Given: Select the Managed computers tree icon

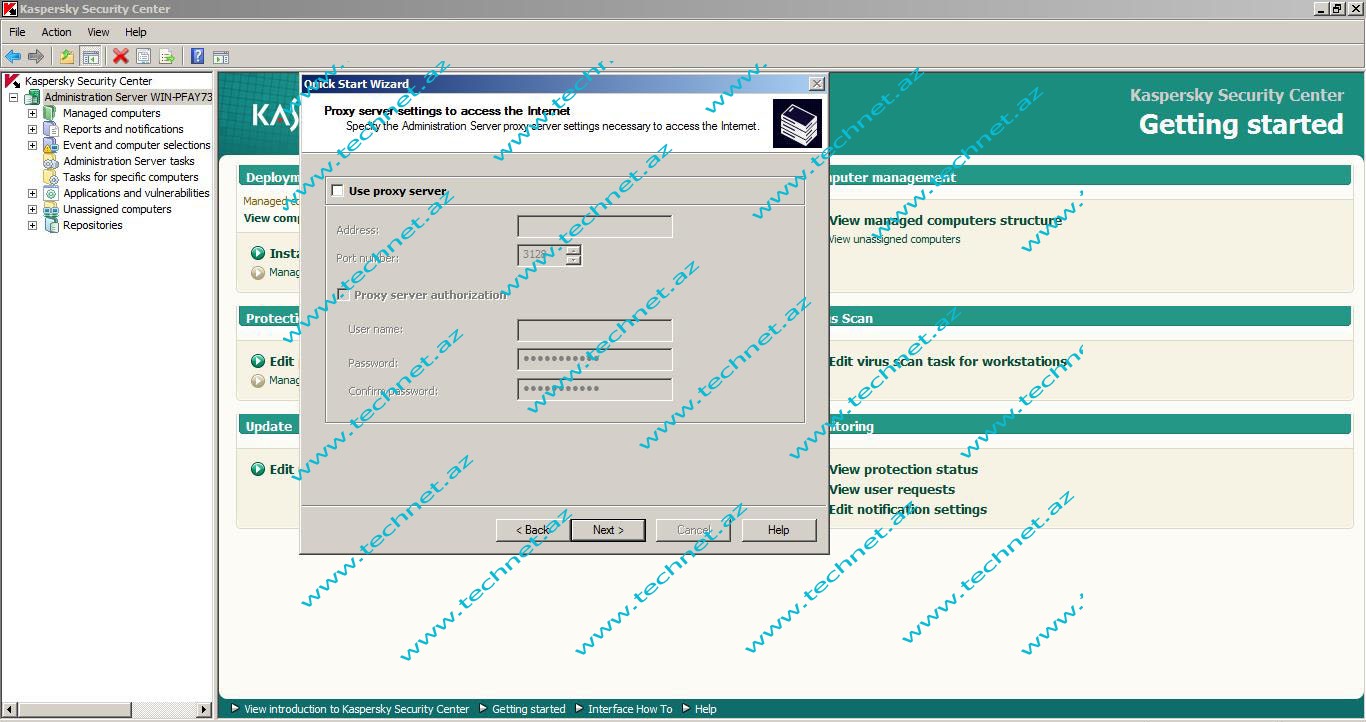Looking at the screenshot, I should 50,113.
